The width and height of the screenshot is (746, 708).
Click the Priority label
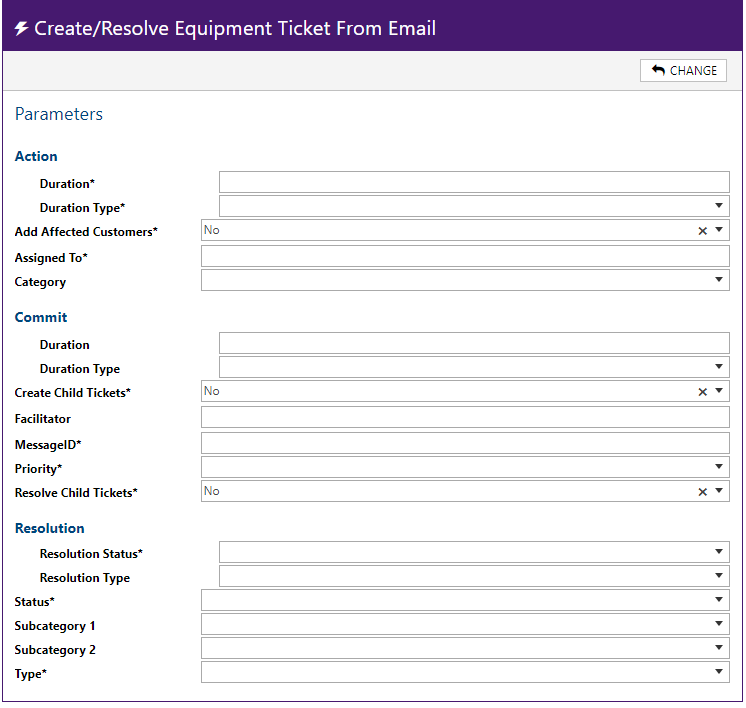[38, 469]
